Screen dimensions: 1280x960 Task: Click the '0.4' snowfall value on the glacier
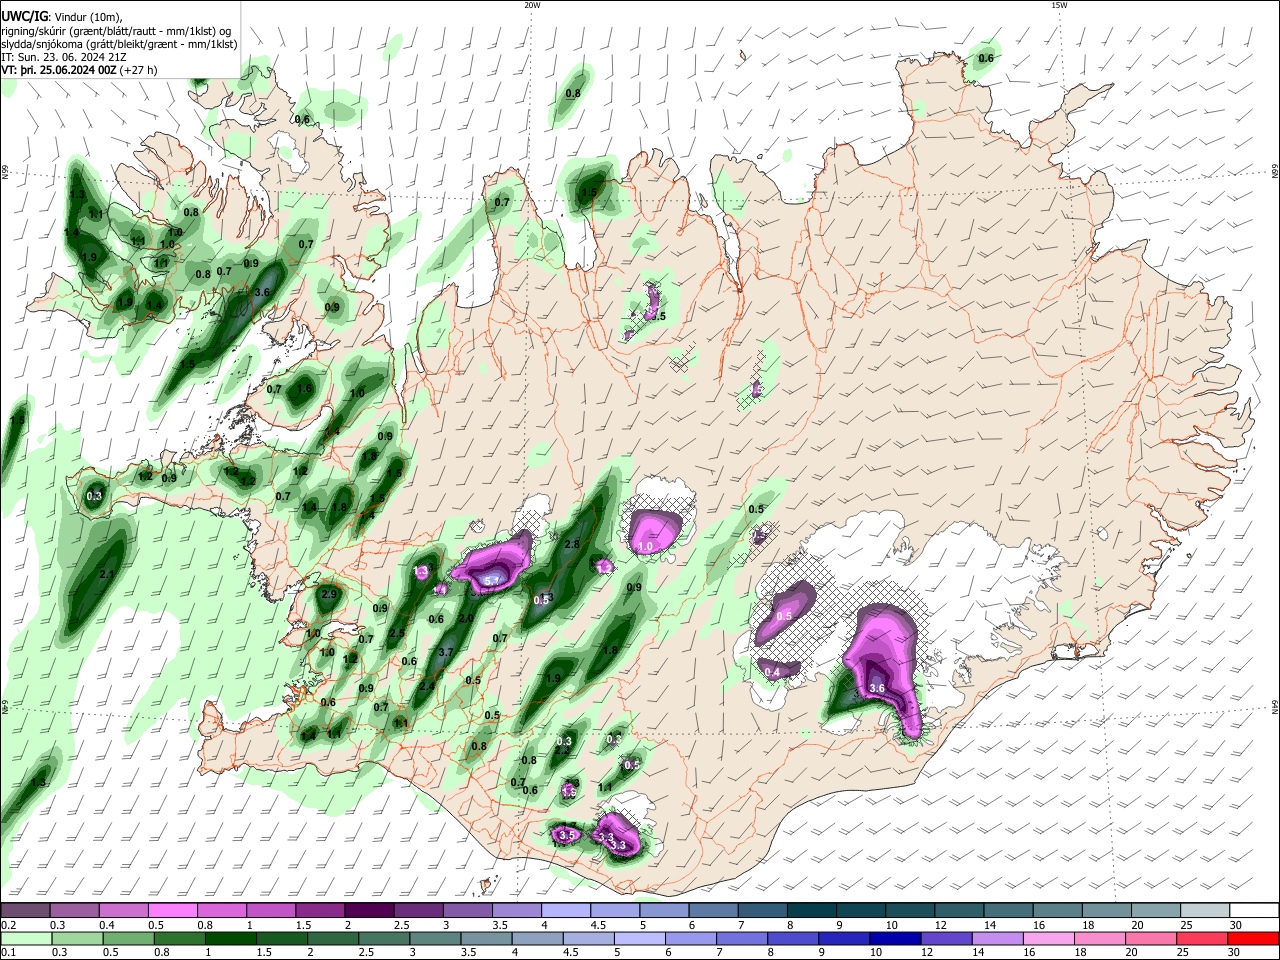tap(772, 673)
